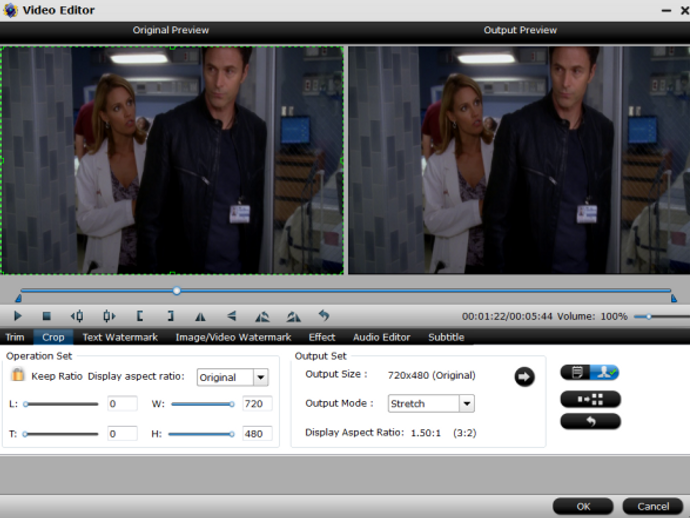Flip the video vertically
This screenshot has width=690, height=518.
pyautogui.click(x=231, y=316)
